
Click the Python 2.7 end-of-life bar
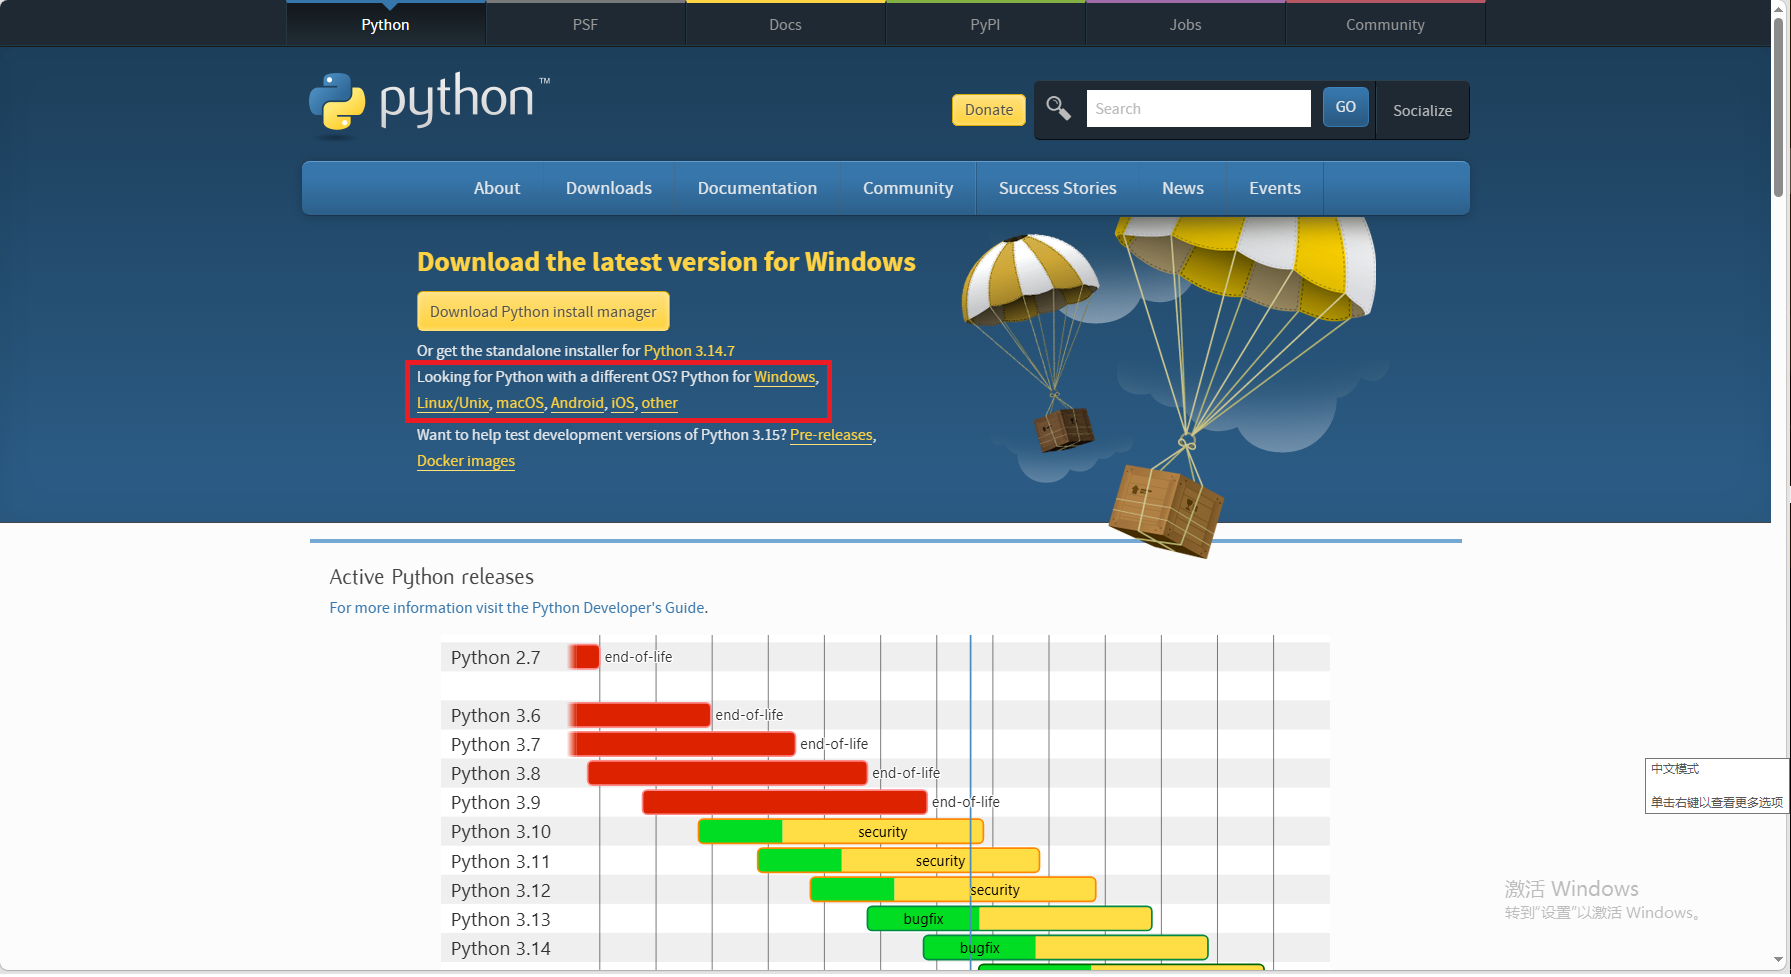tap(585, 657)
